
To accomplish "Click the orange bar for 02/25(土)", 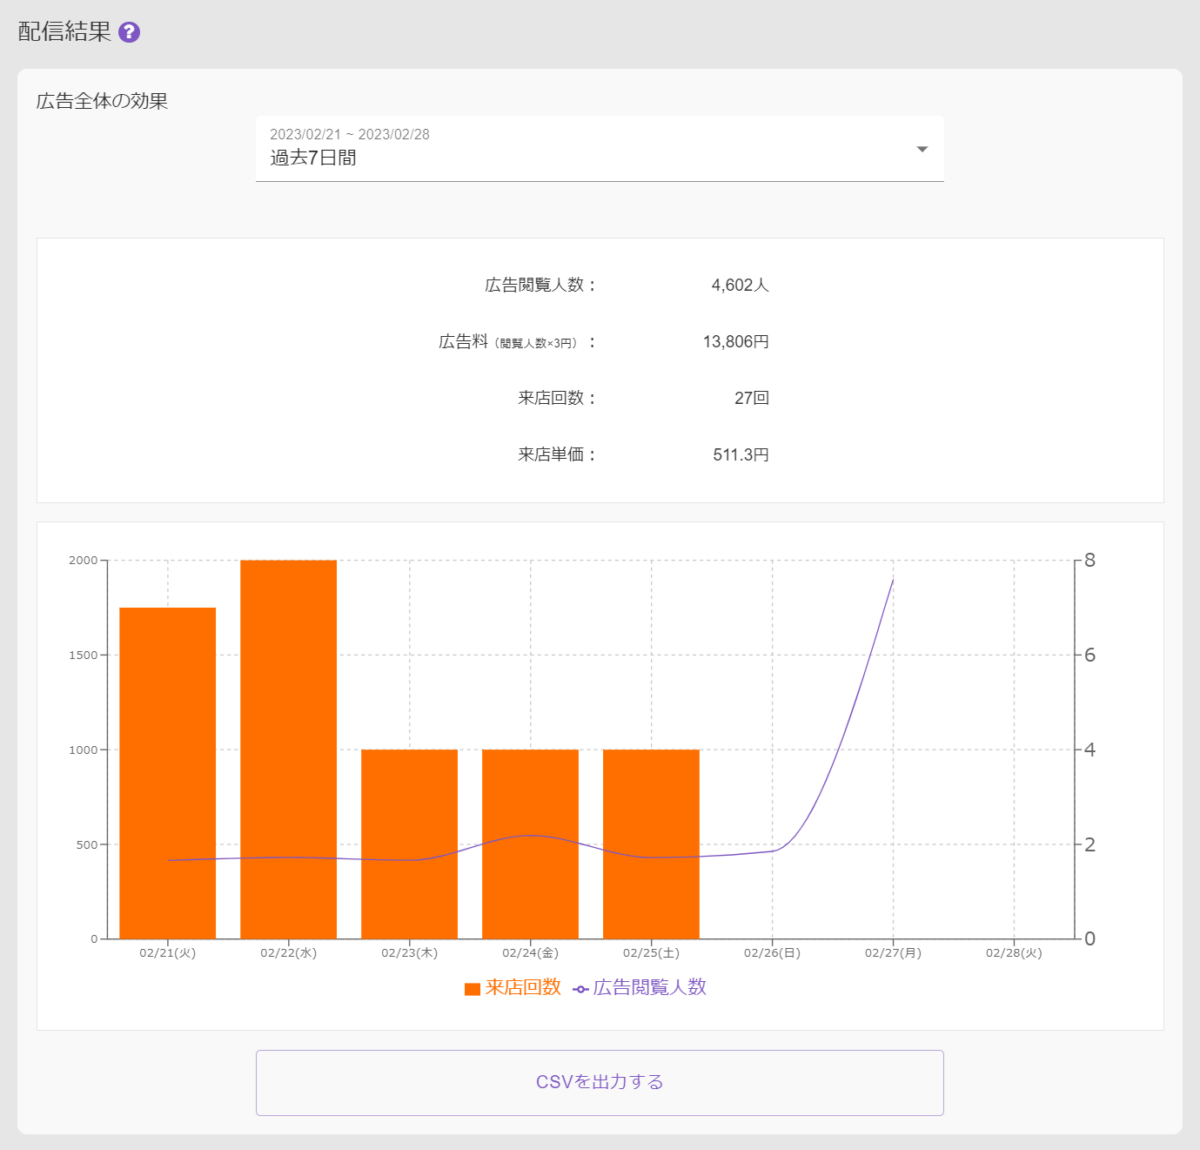I will point(651,844).
